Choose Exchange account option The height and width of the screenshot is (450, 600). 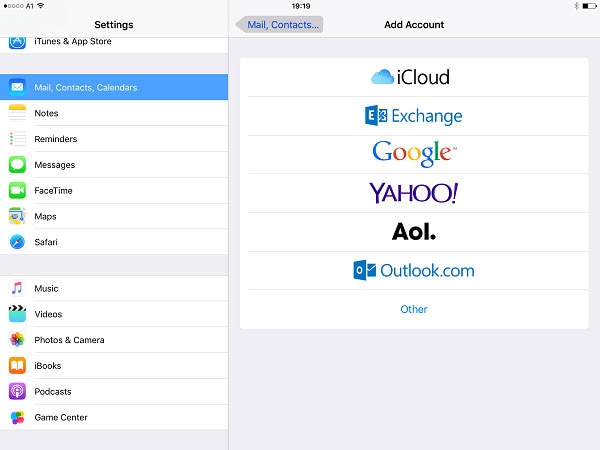414,116
